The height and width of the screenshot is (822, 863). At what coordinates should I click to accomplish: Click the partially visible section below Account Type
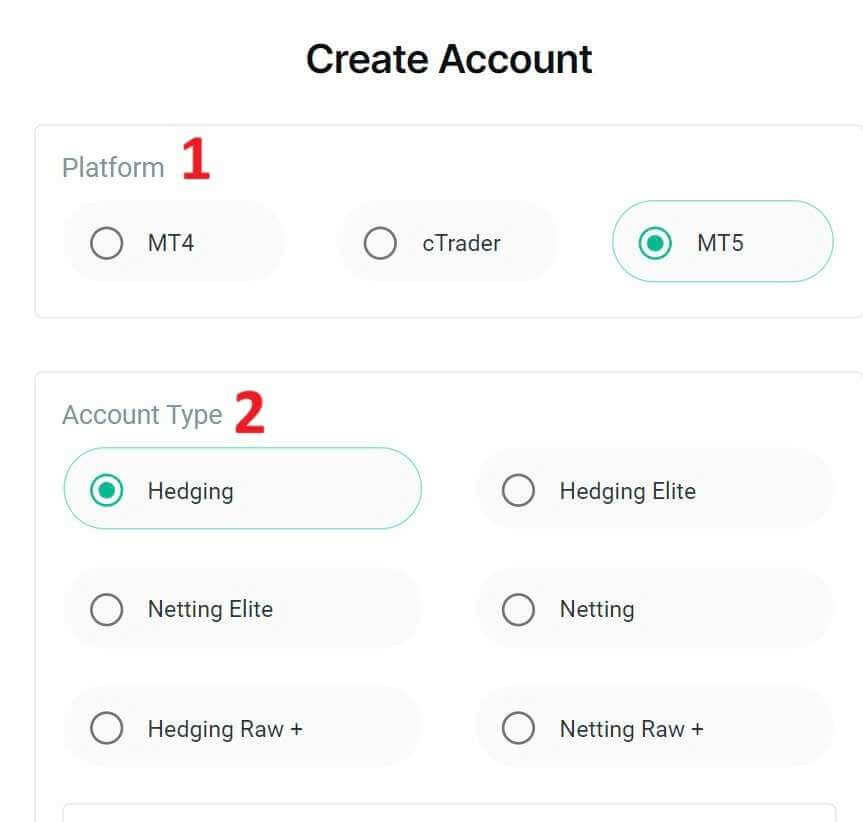pos(449,815)
